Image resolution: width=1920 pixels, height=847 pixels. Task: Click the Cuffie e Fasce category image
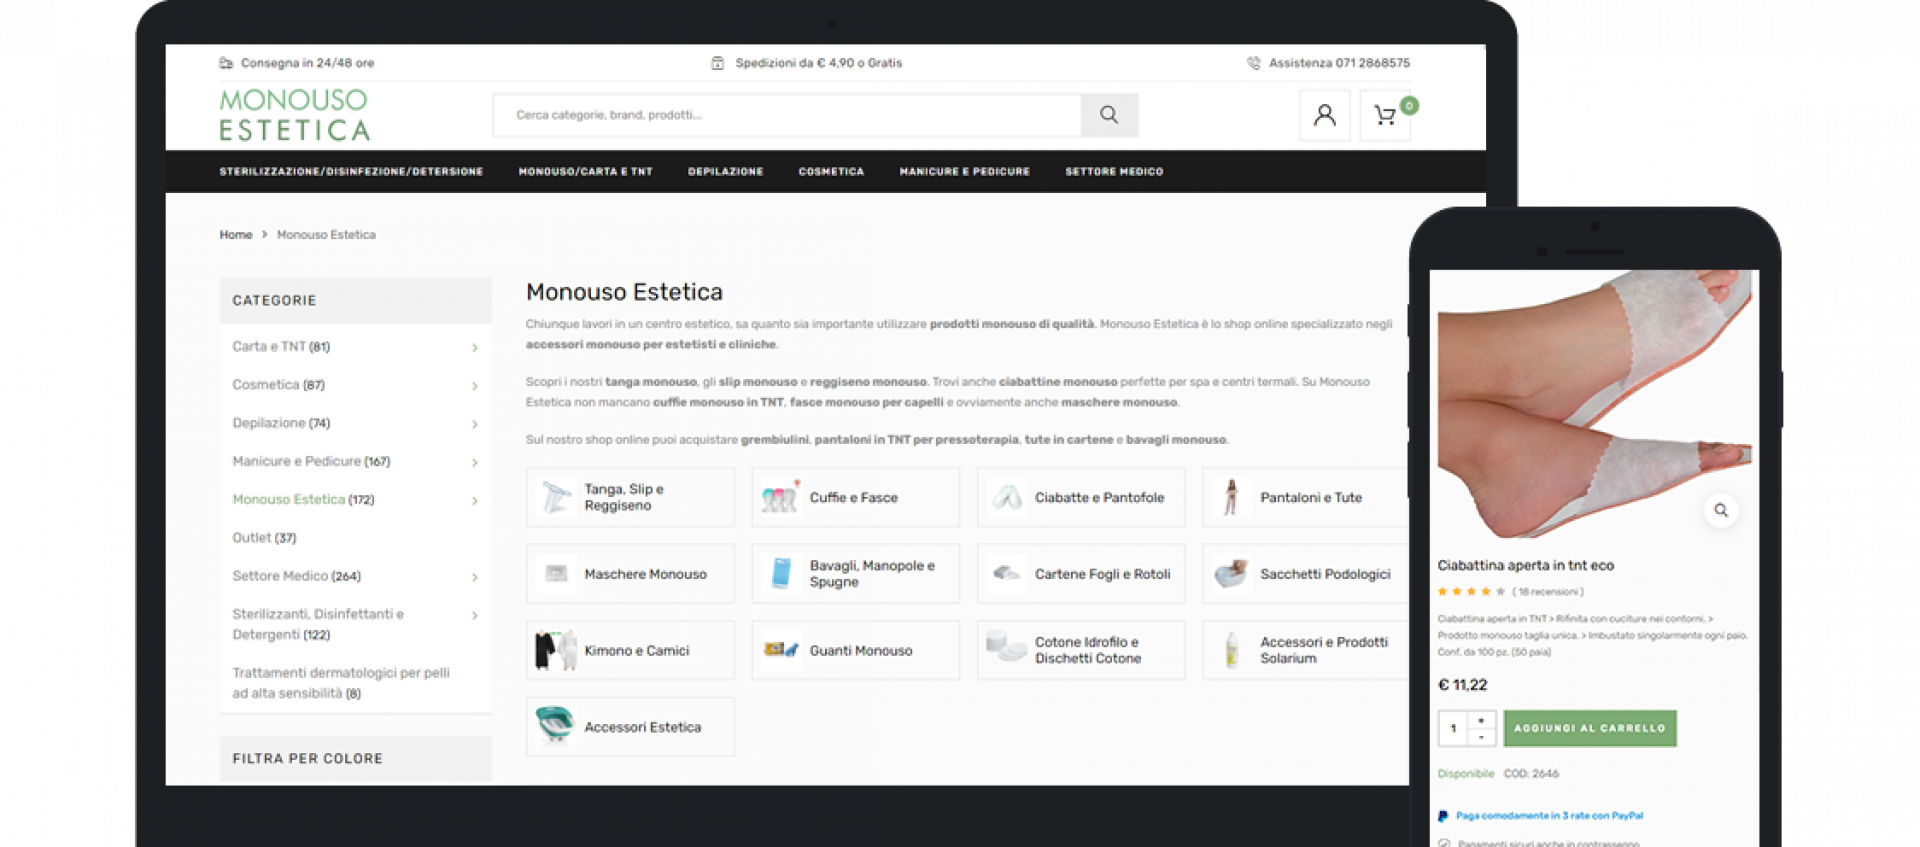780,497
